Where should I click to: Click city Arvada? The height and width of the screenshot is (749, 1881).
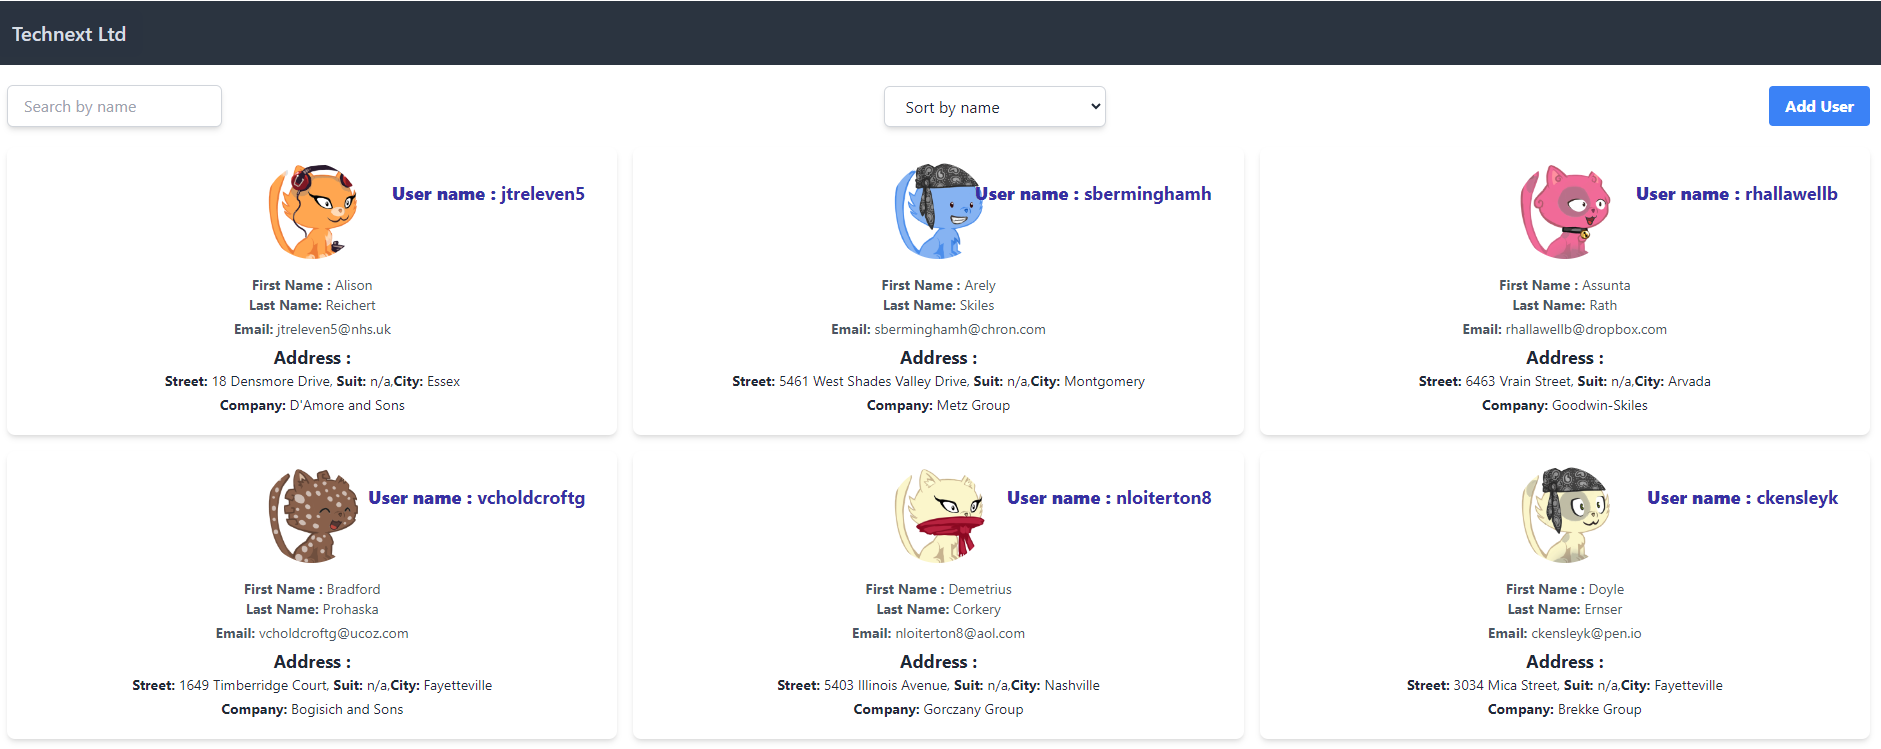click(x=1689, y=381)
